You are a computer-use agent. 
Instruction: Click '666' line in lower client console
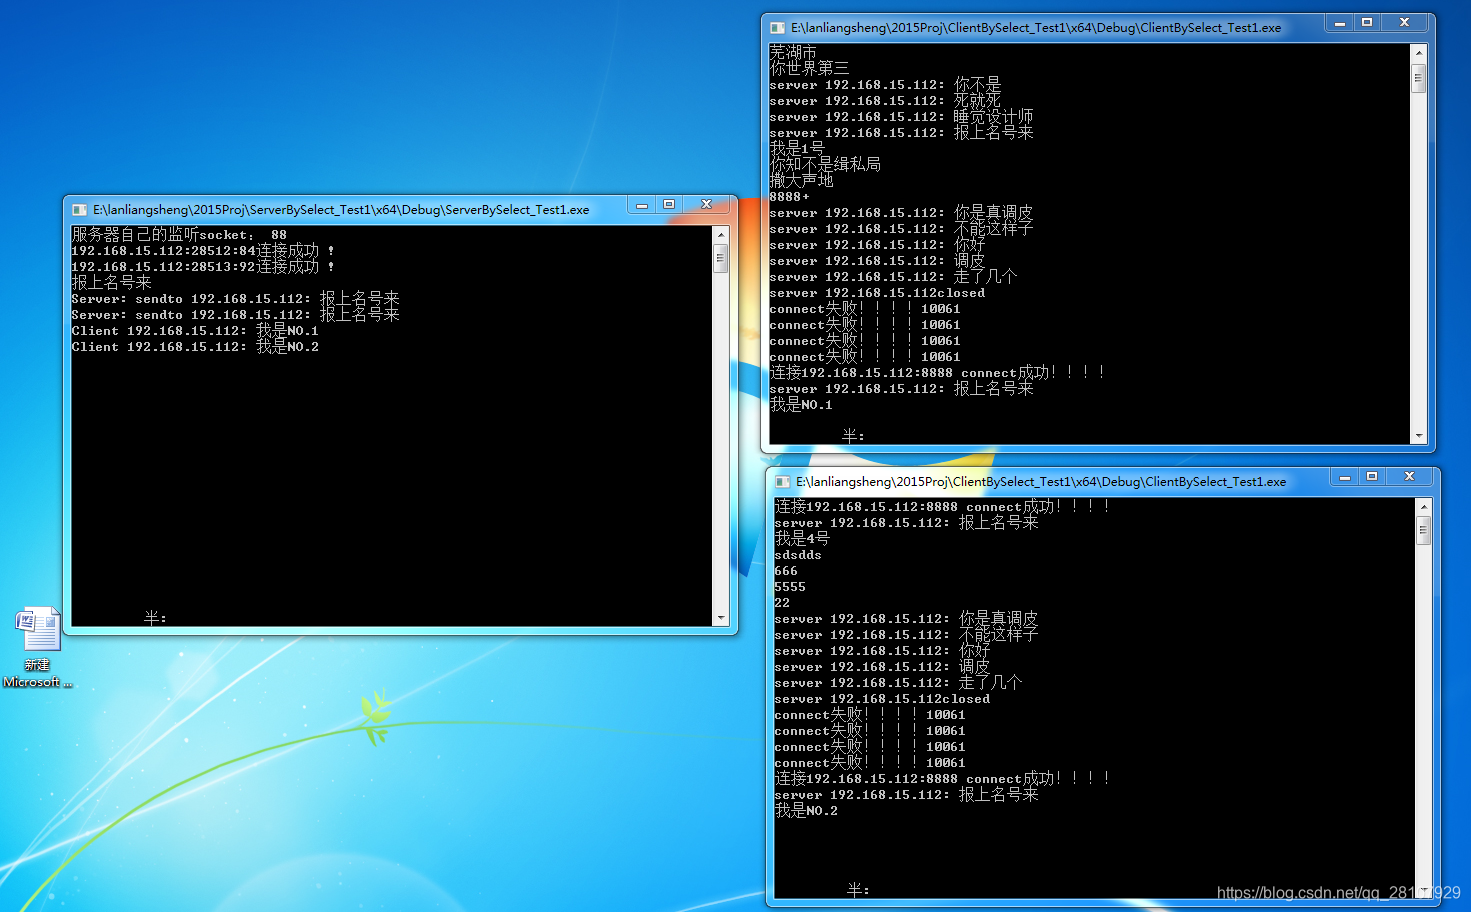(x=786, y=571)
